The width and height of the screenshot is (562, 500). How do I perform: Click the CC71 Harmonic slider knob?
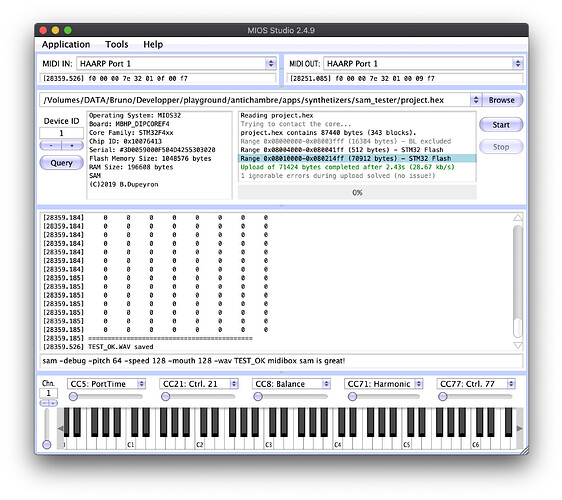pos(352,397)
